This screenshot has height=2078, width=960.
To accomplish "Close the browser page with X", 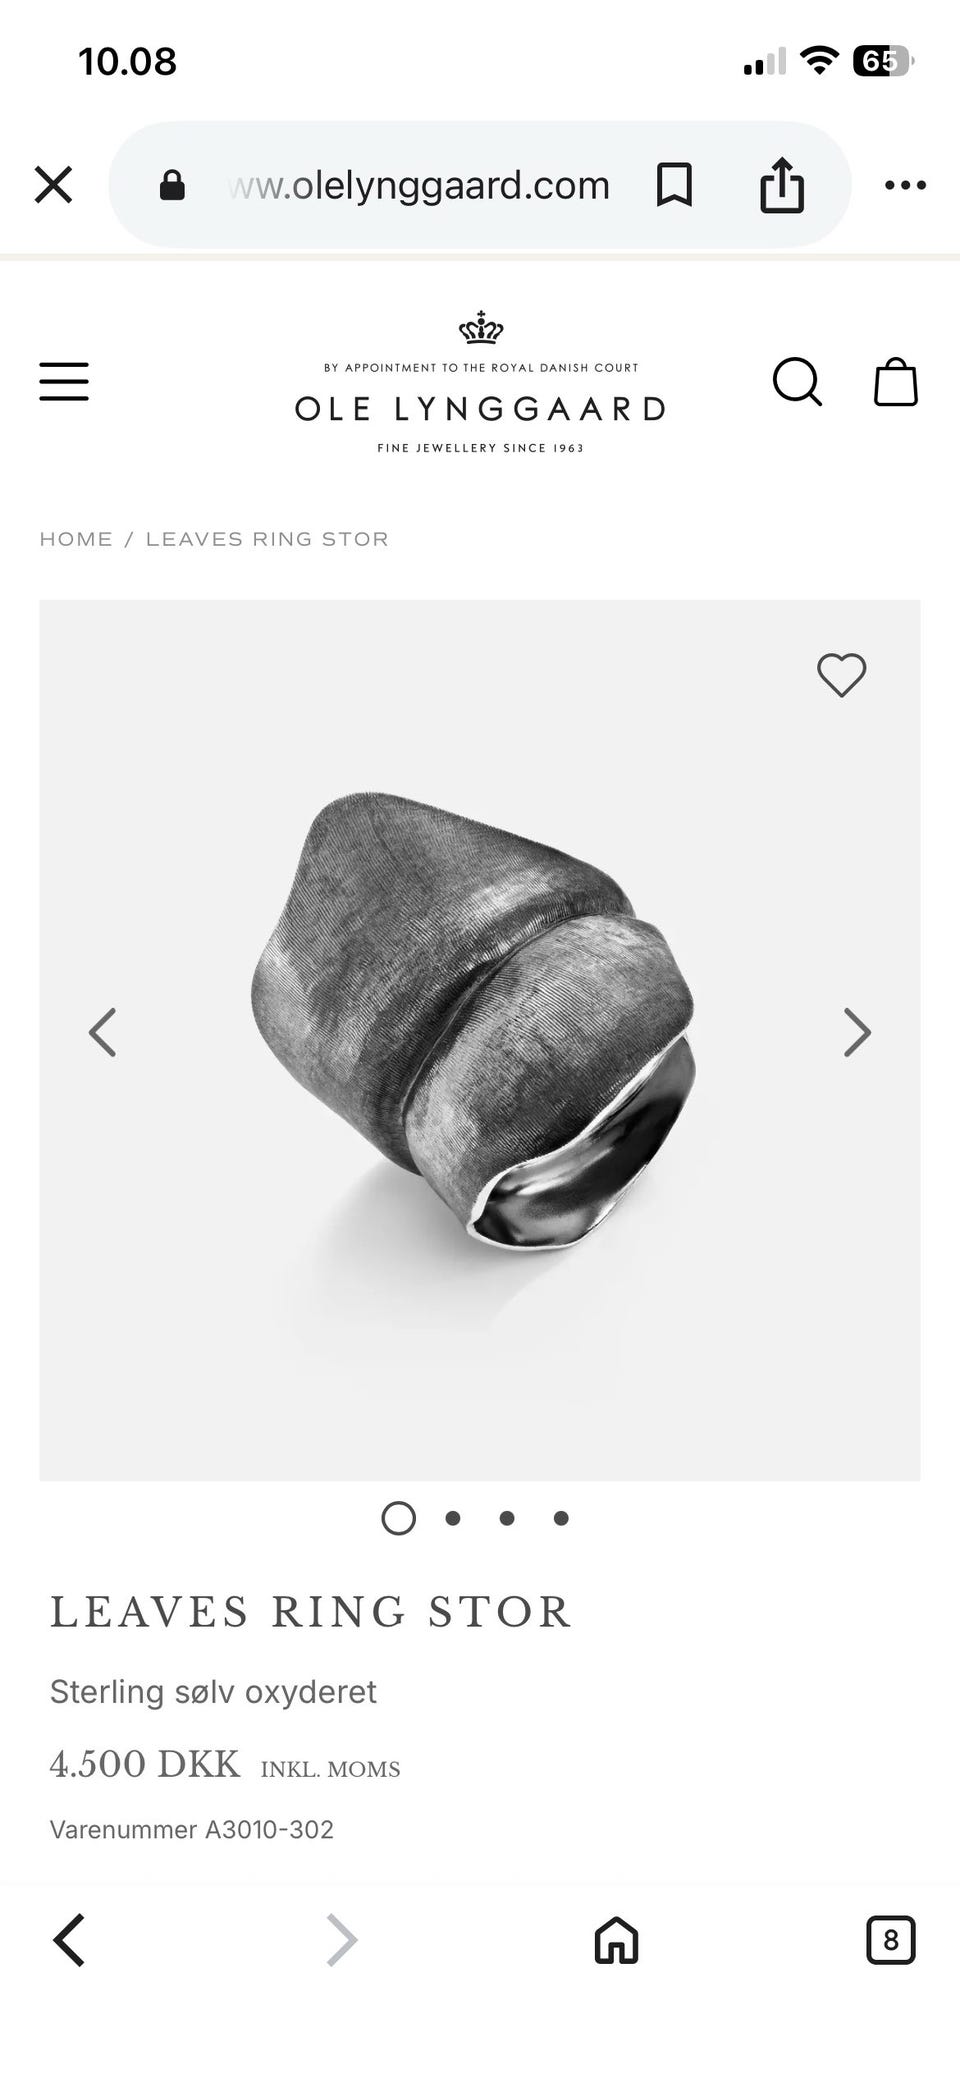I will [x=53, y=185].
